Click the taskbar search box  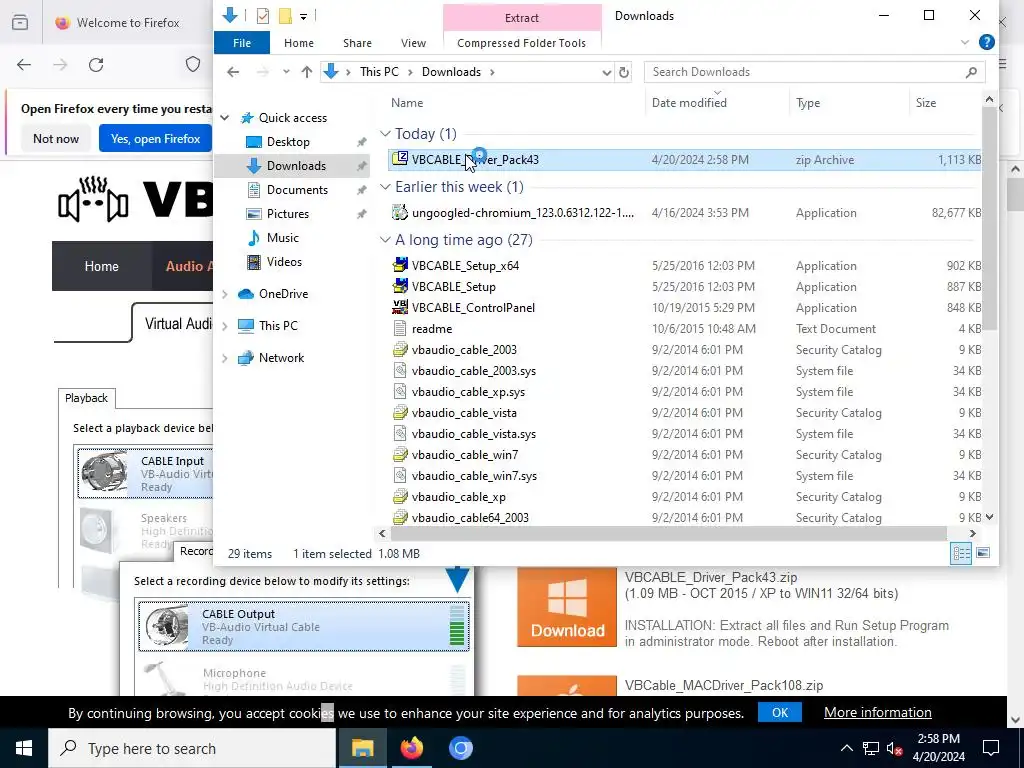pos(192,748)
